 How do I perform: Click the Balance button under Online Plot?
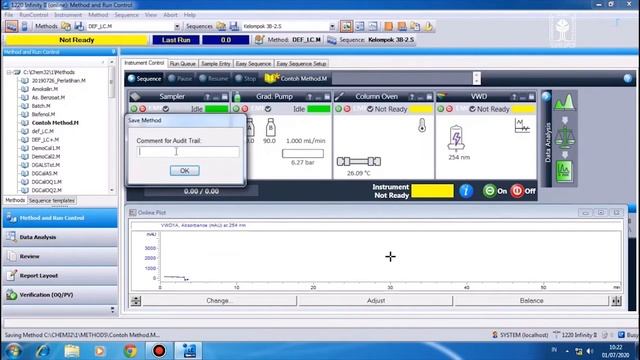click(531, 301)
